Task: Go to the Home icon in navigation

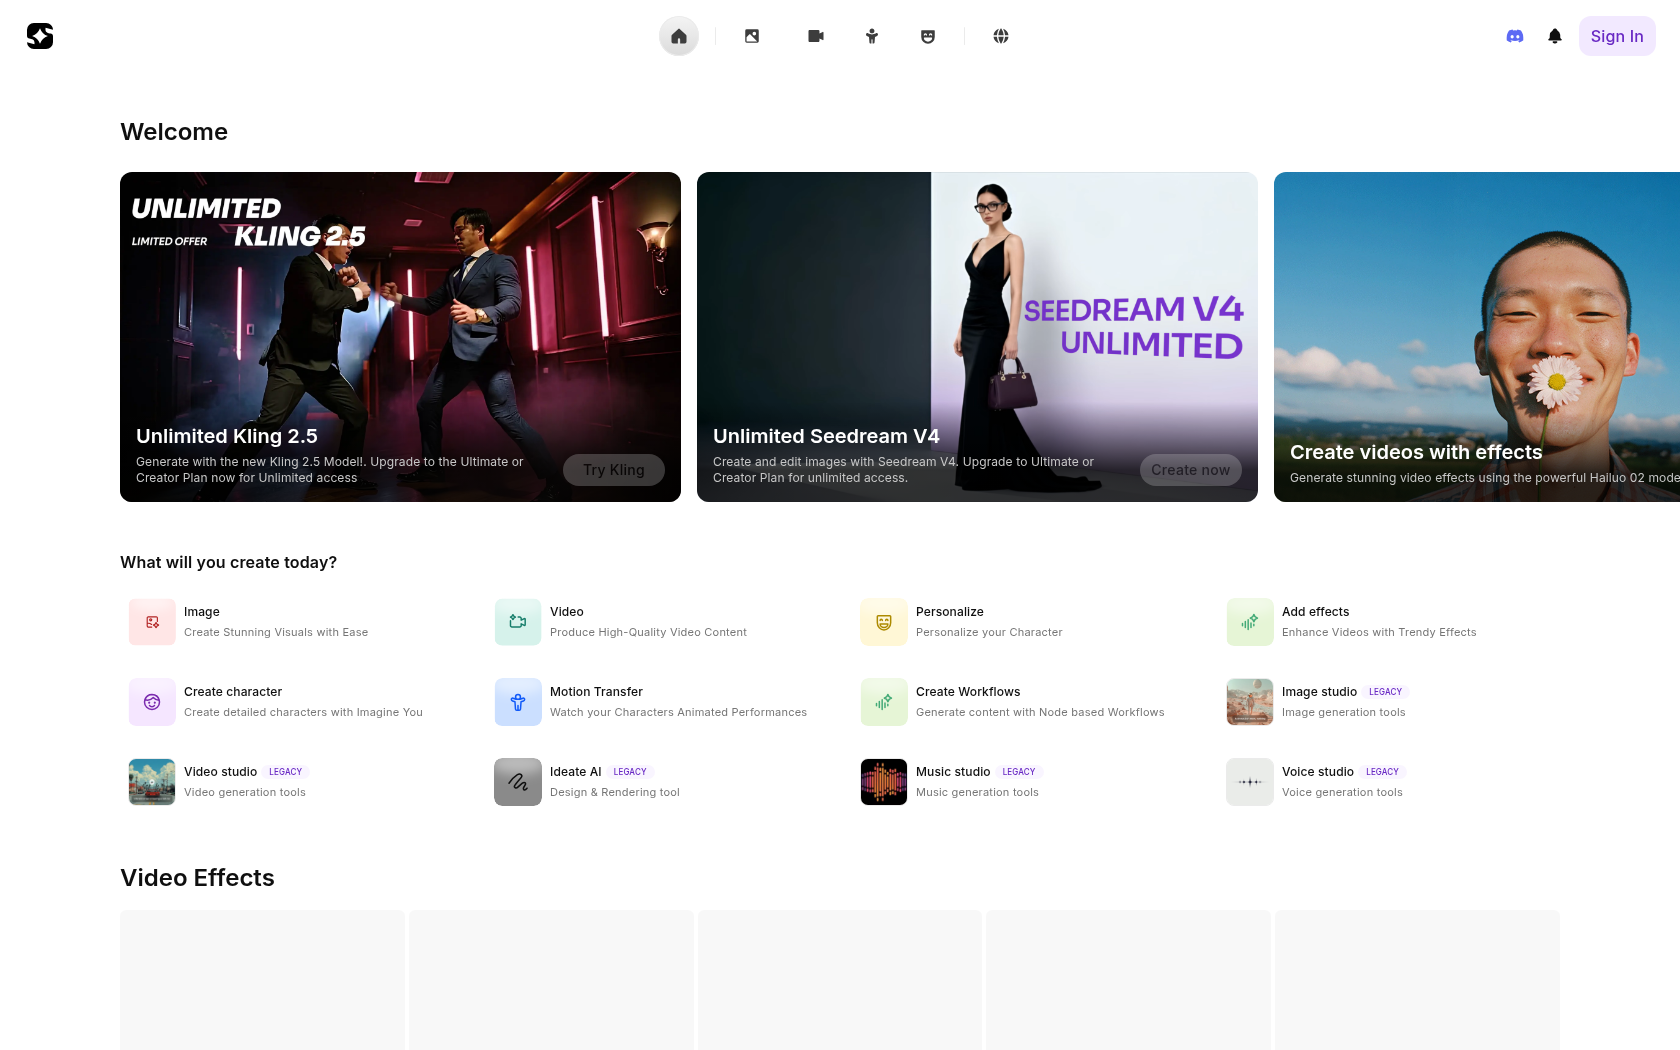Action: tap(679, 36)
